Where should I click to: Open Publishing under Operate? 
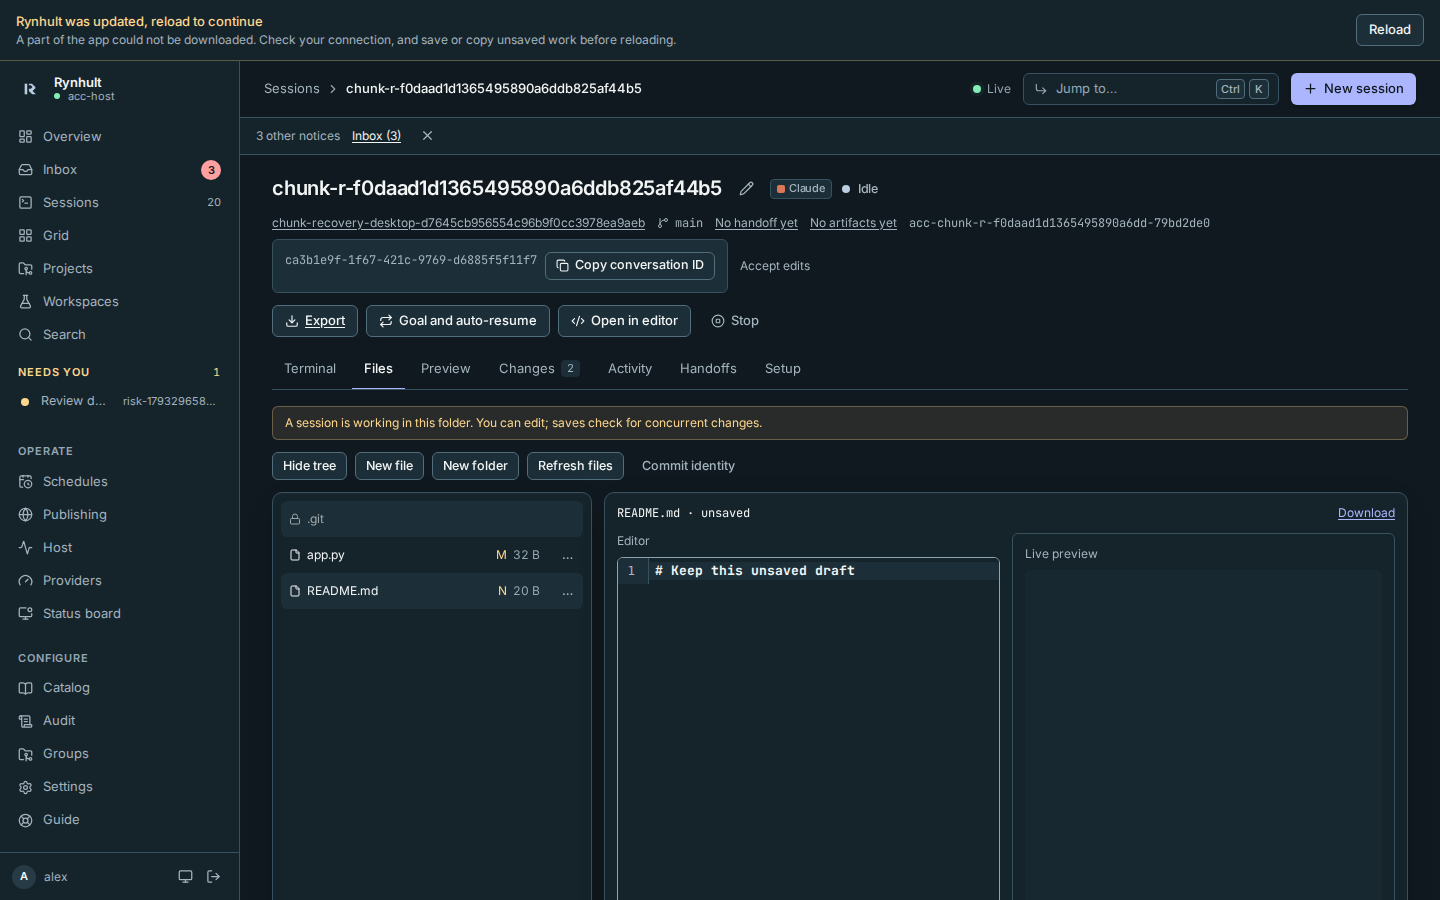click(x=120, y=514)
